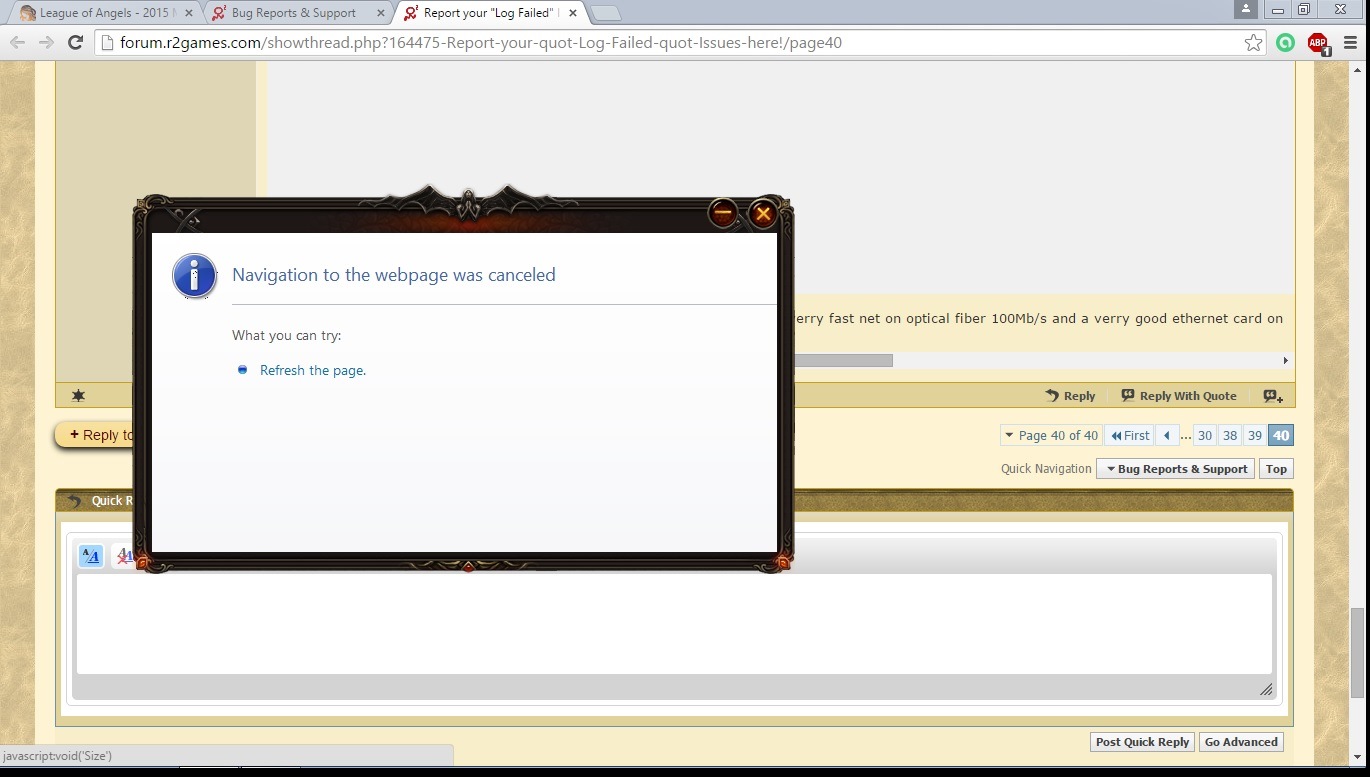1370x777 pixels.
Task: Click the Chrome user profile icon
Action: pos(1245,10)
